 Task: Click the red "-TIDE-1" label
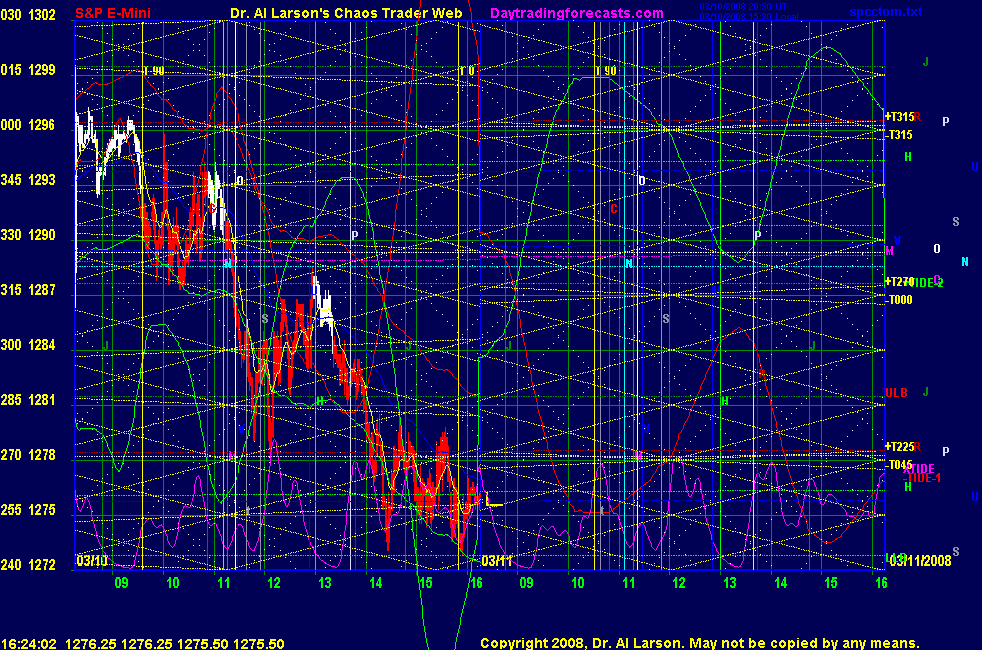click(922, 478)
